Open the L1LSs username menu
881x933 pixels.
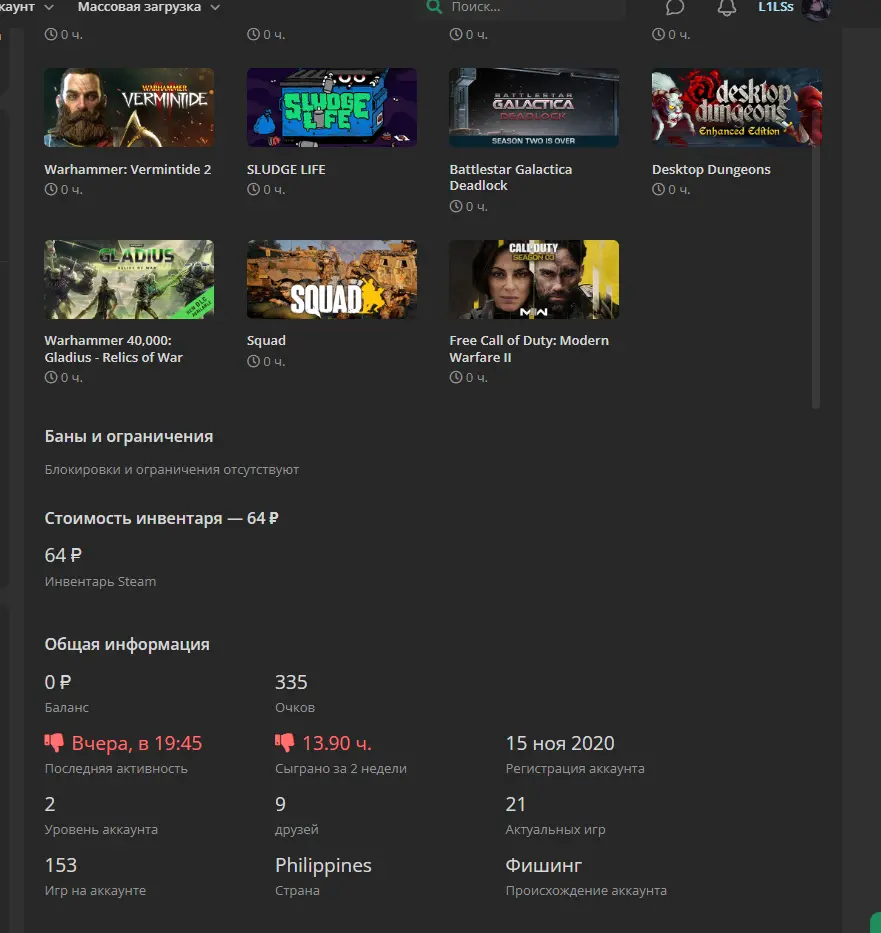775,7
